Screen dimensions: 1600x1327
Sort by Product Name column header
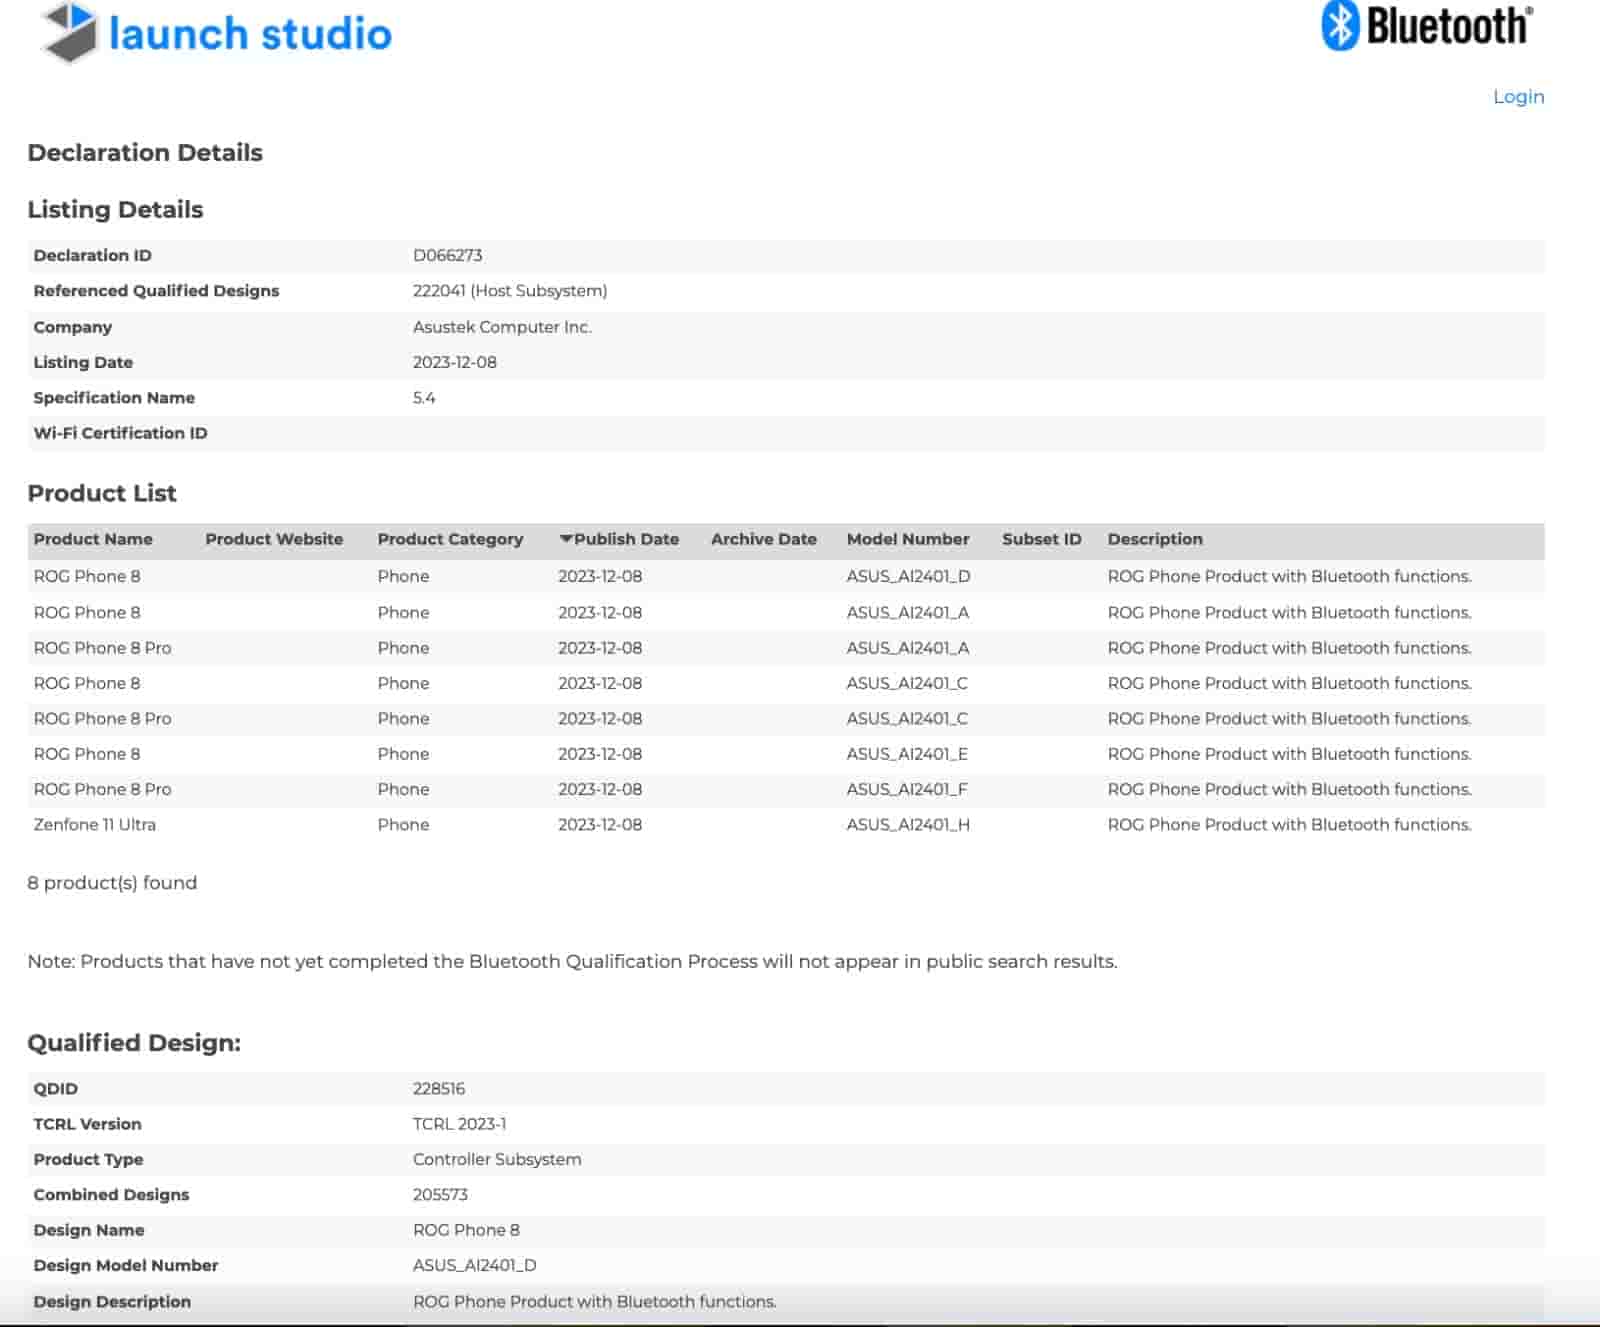[93, 539]
